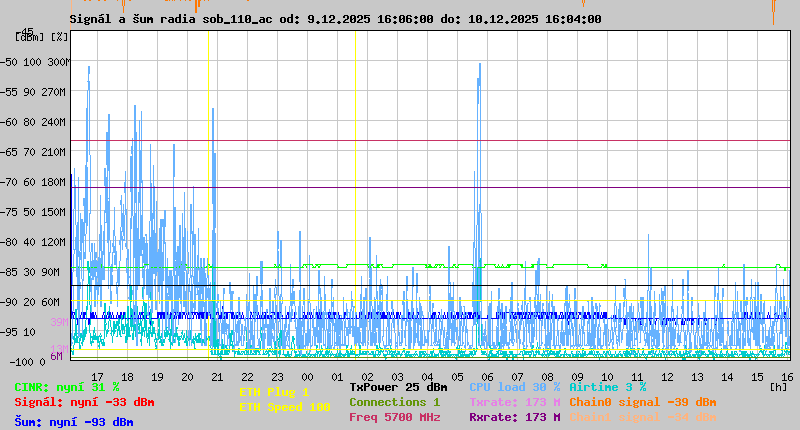Click the '90M' y-axis rate label

pyautogui.click(x=51, y=272)
